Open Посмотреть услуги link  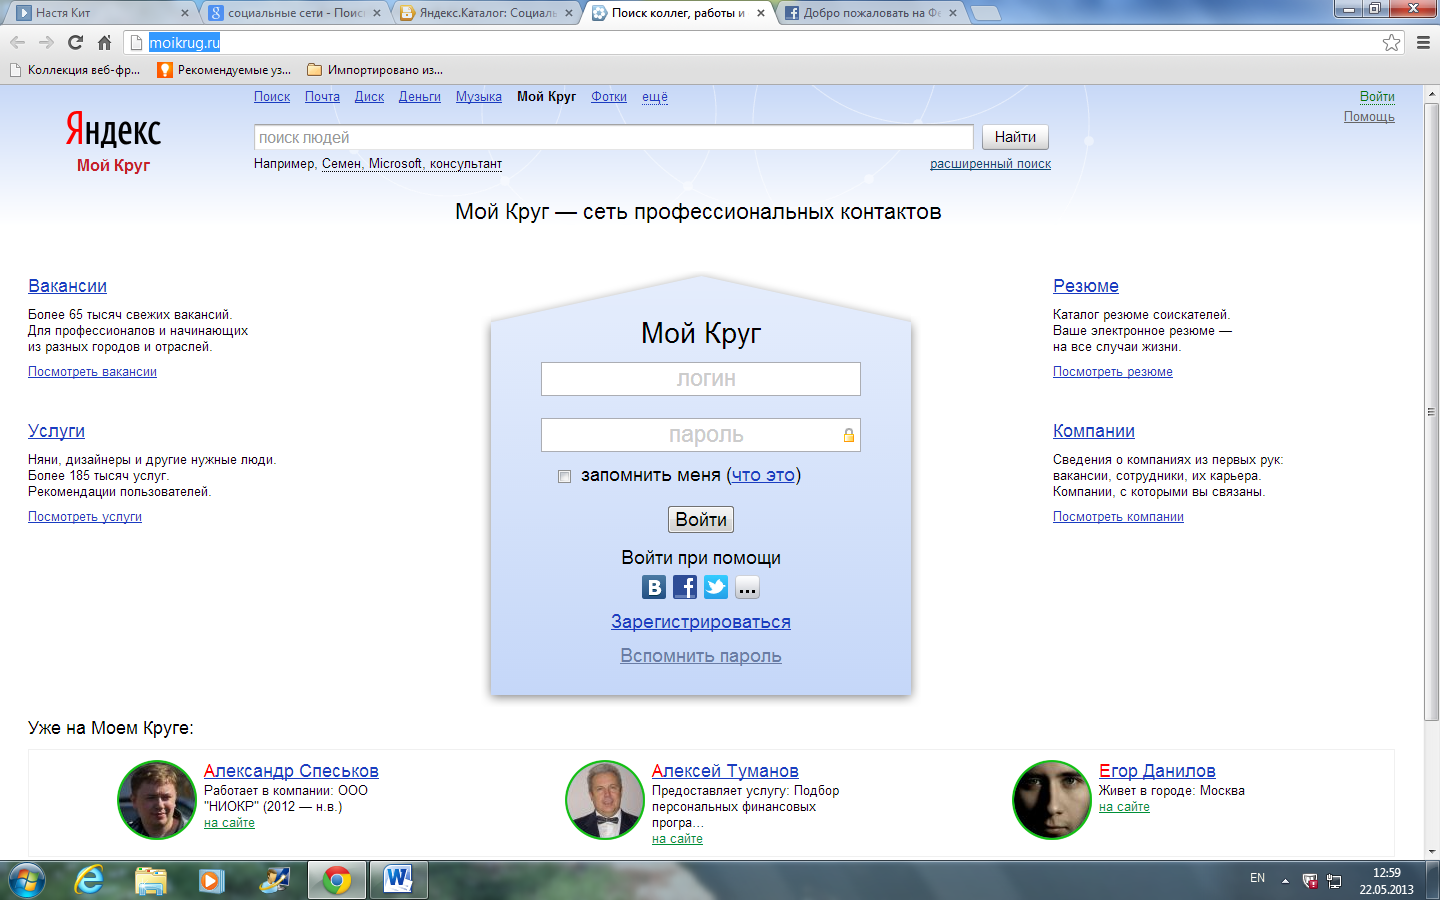(85, 517)
